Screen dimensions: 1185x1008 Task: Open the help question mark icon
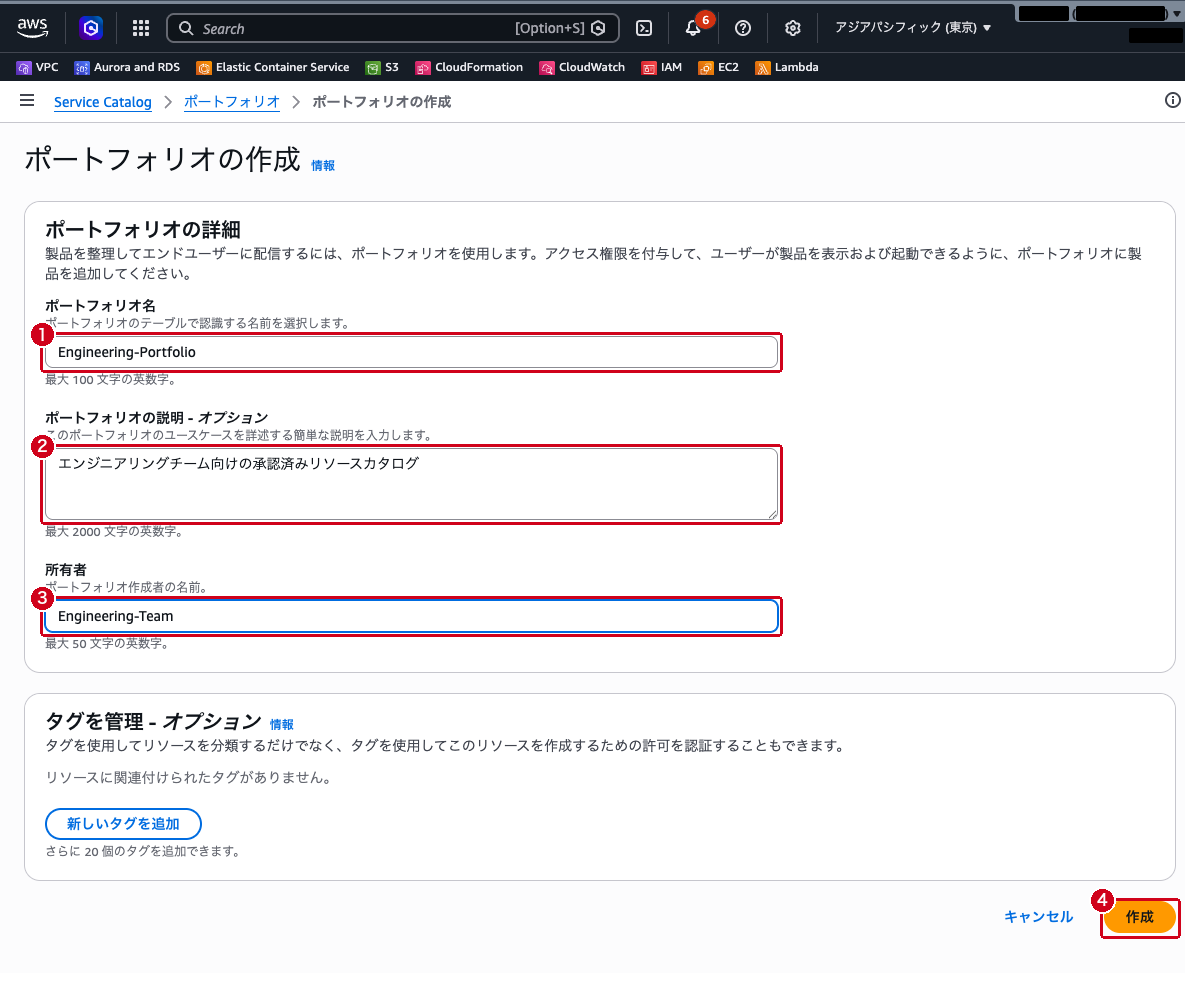coord(743,28)
